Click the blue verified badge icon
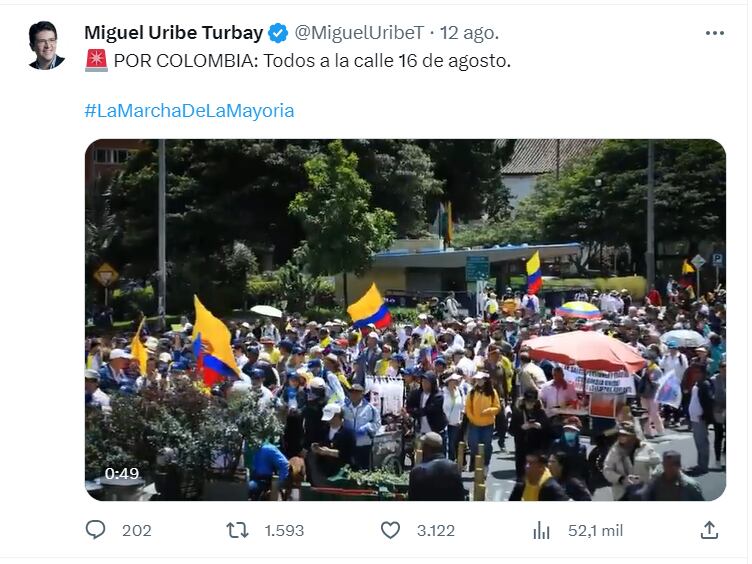The width and height of the screenshot is (752, 564). click(x=278, y=33)
